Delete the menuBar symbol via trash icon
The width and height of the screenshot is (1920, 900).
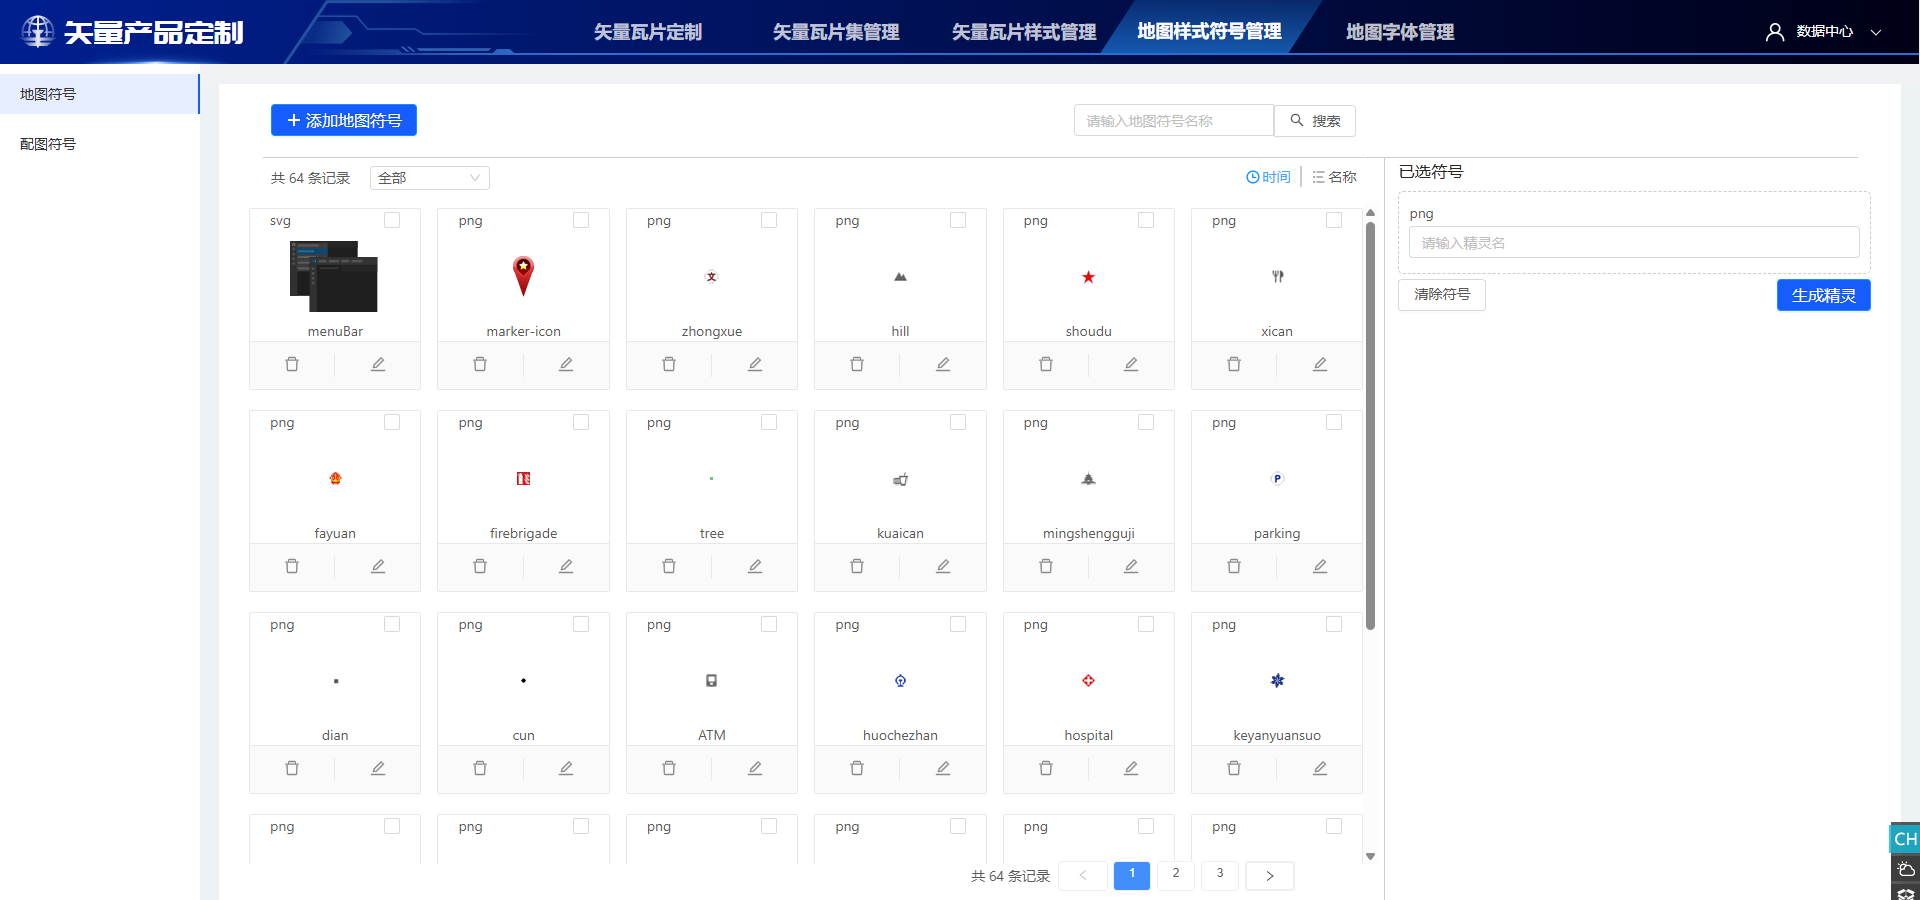coord(292,364)
